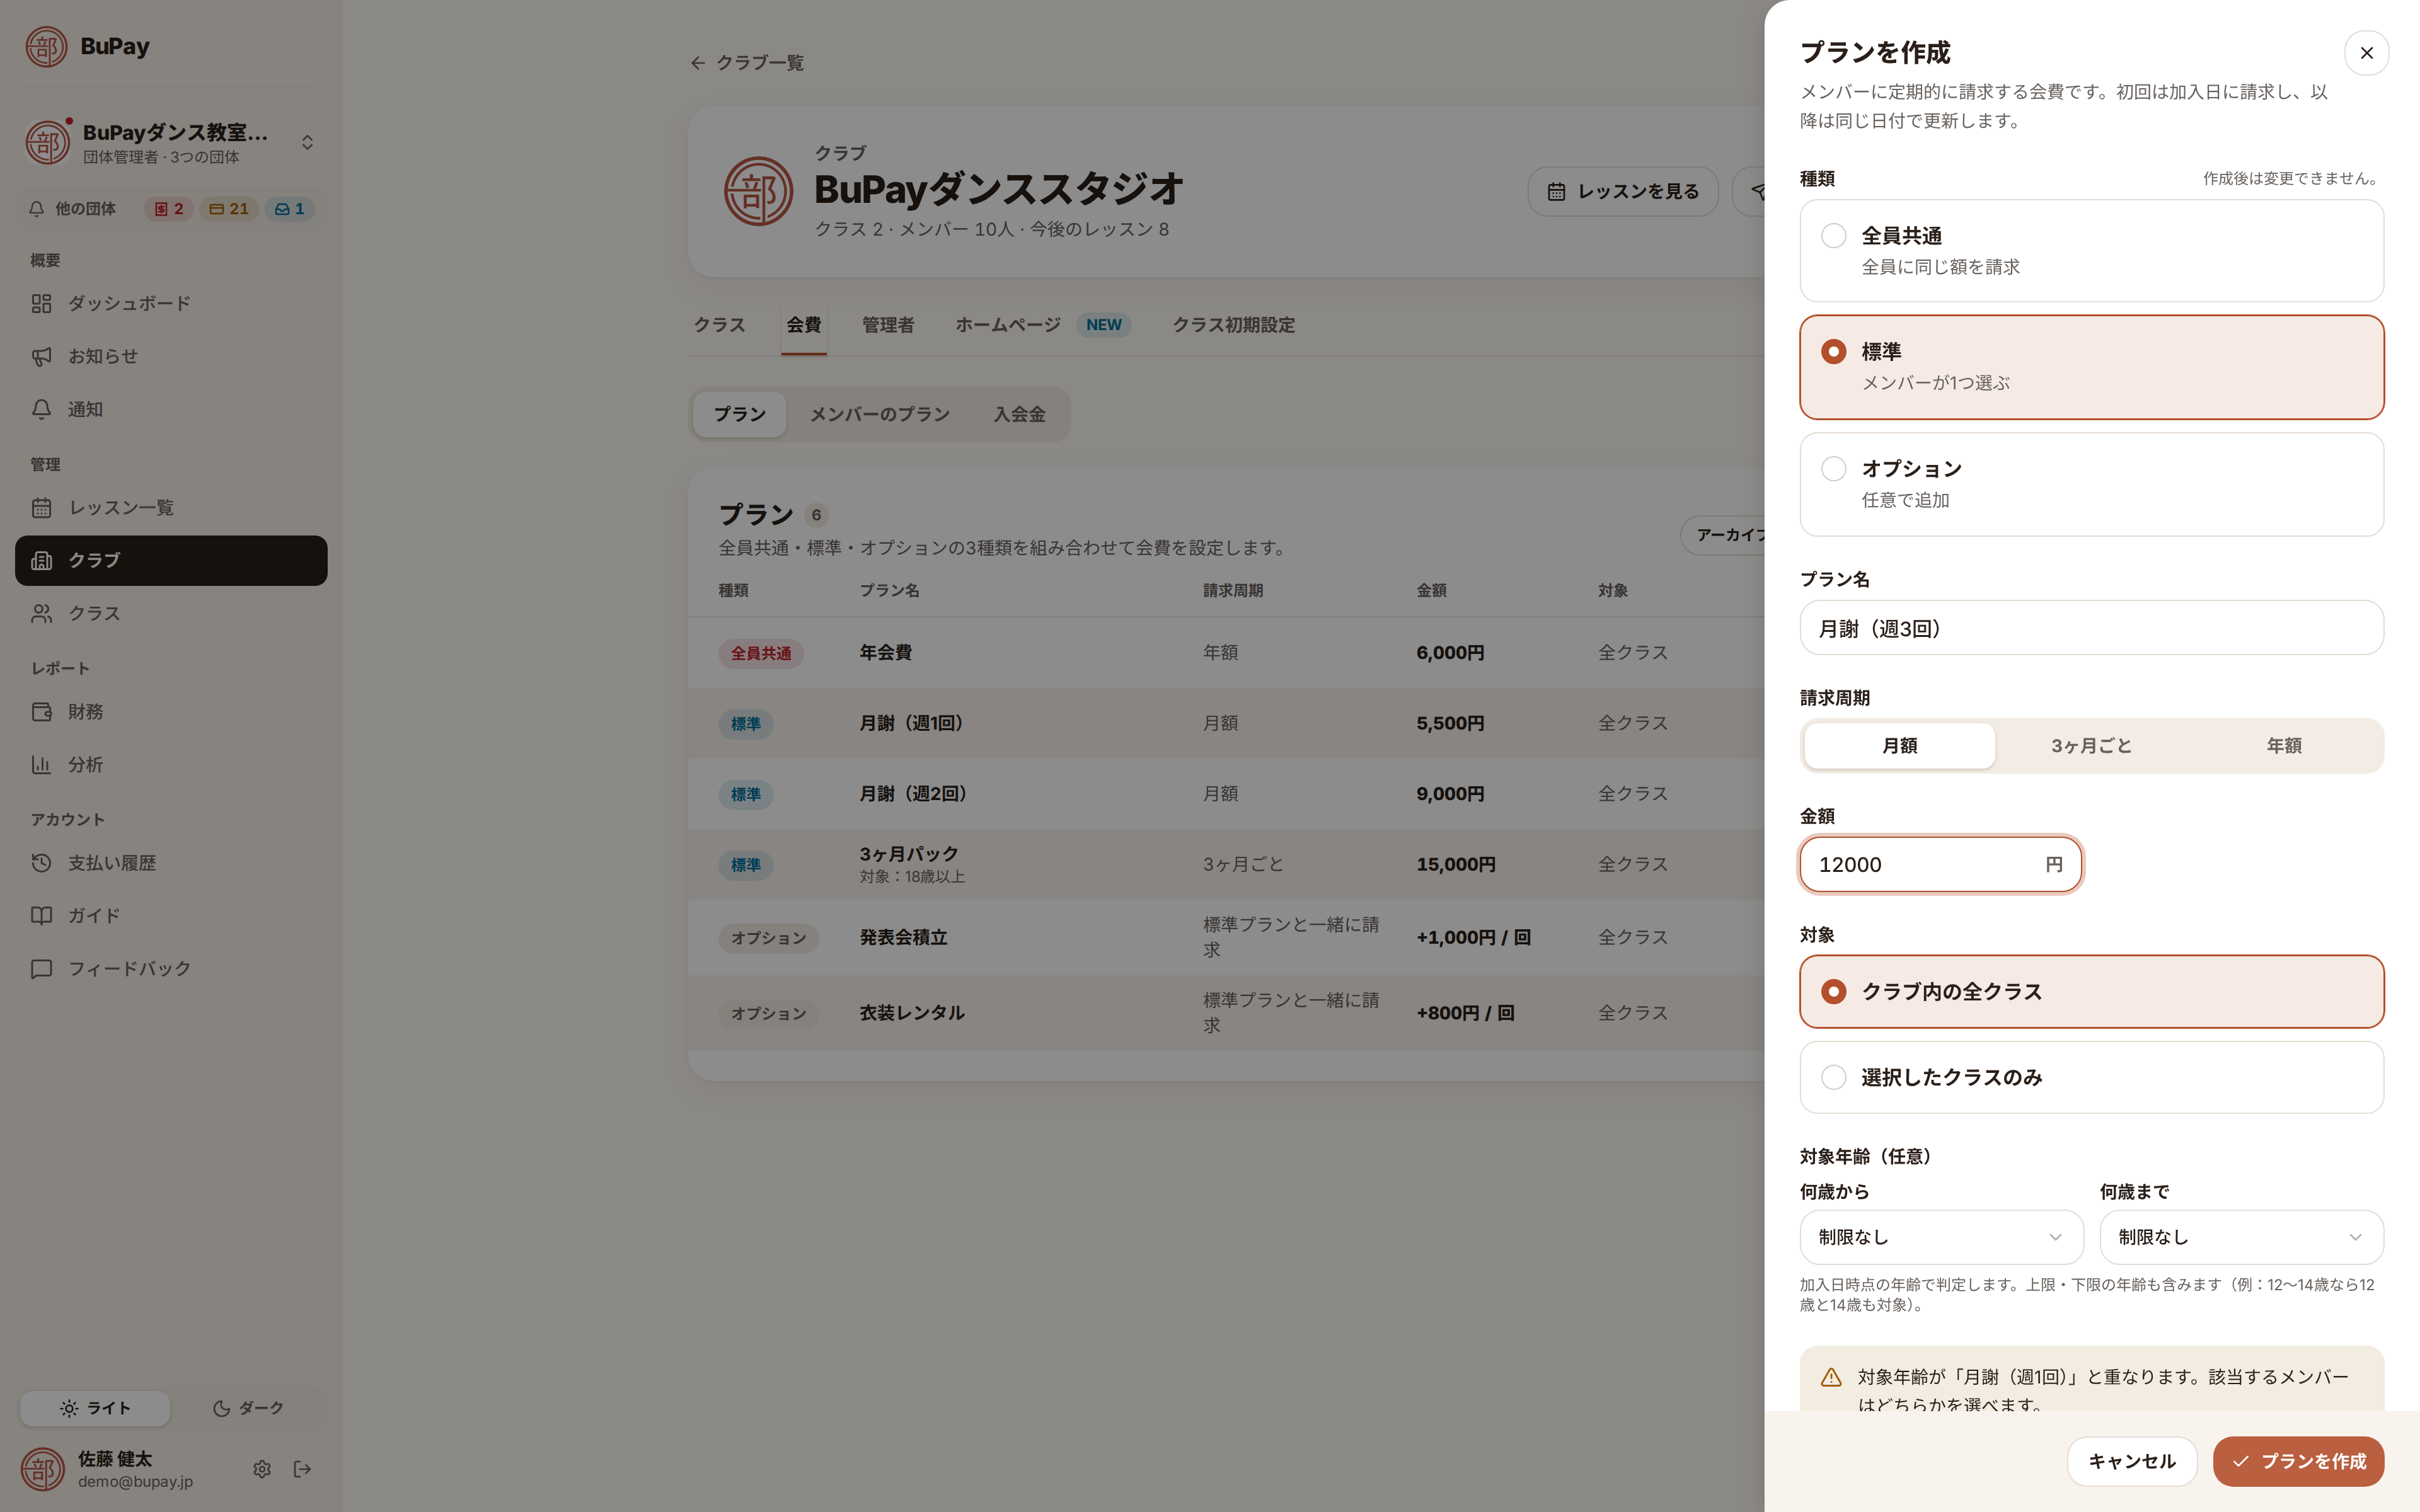The image size is (2420, 1512).
Task: Click the settings gear next to 佐藤 健太
Action: tap(262, 1468)
